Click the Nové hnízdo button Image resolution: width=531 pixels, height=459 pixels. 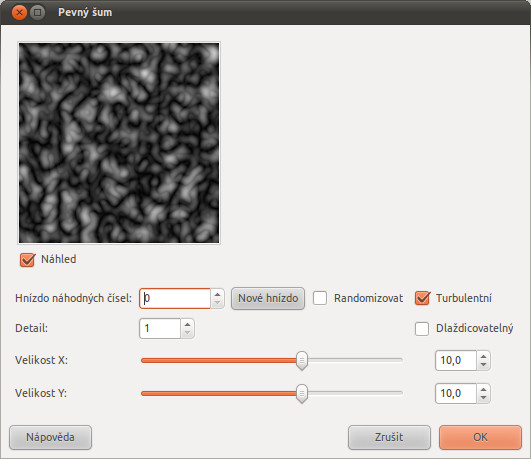[x=268, y=298]
